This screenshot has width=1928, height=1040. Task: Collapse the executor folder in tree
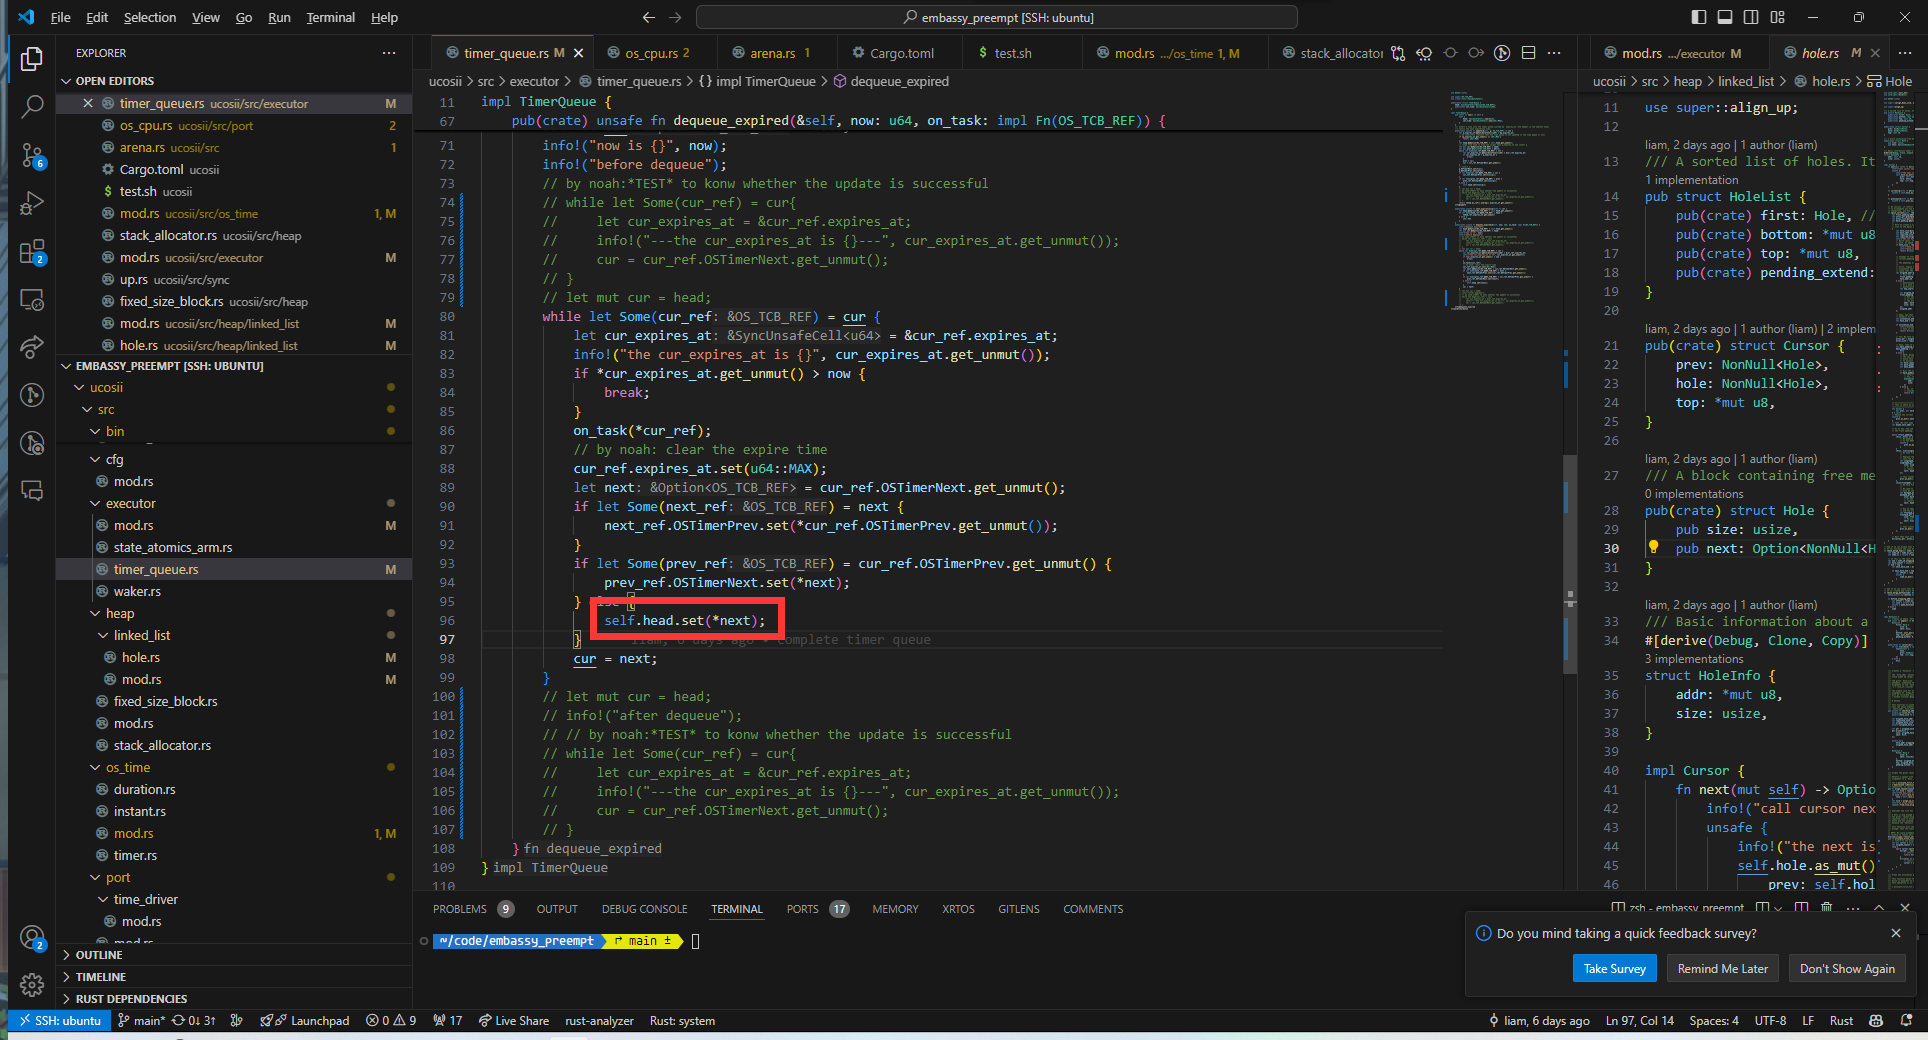click(233, 503)
